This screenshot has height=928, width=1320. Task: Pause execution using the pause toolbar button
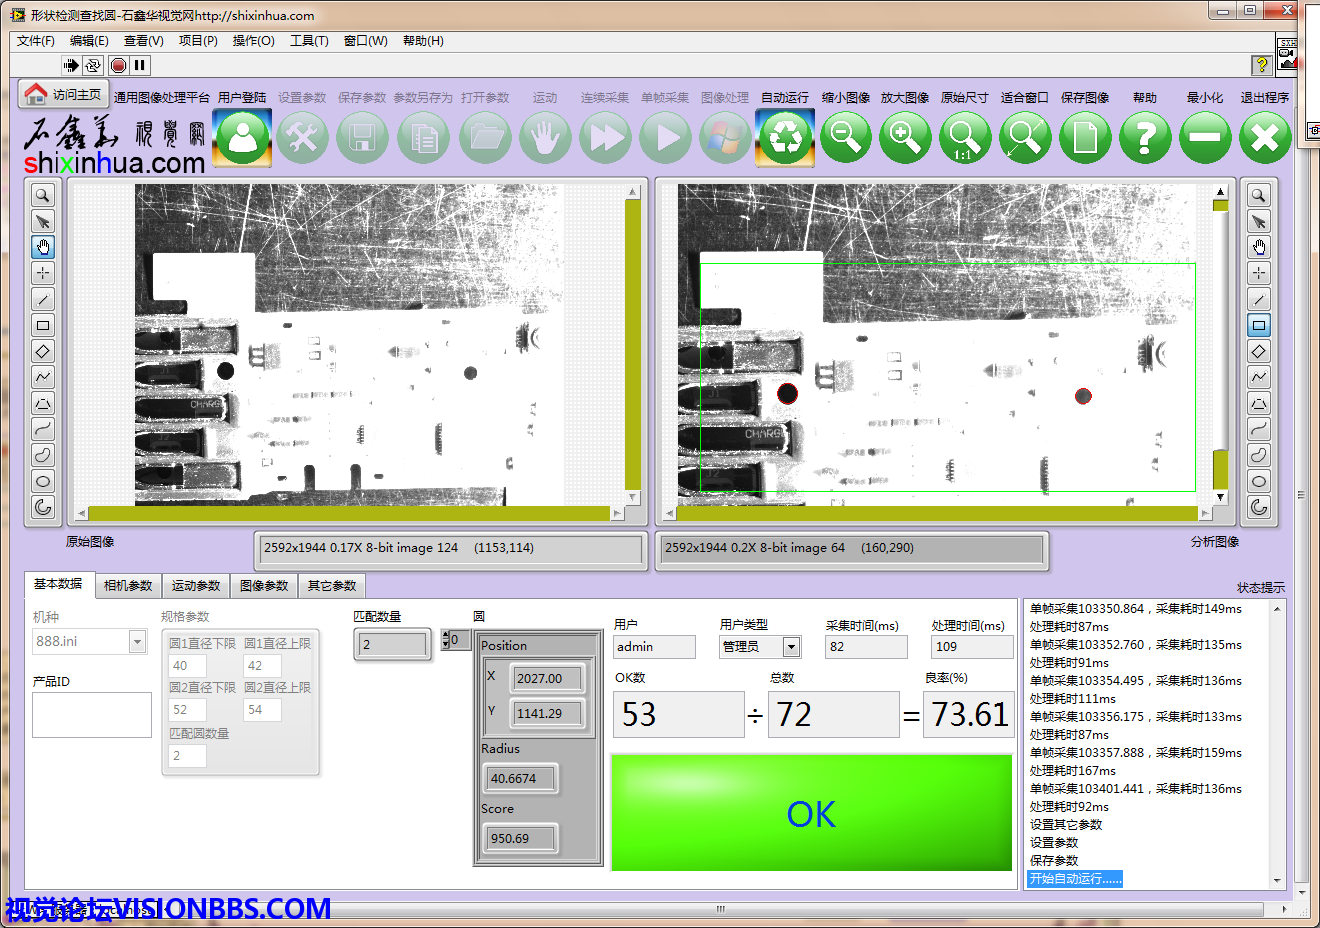[x=140, y=65]
